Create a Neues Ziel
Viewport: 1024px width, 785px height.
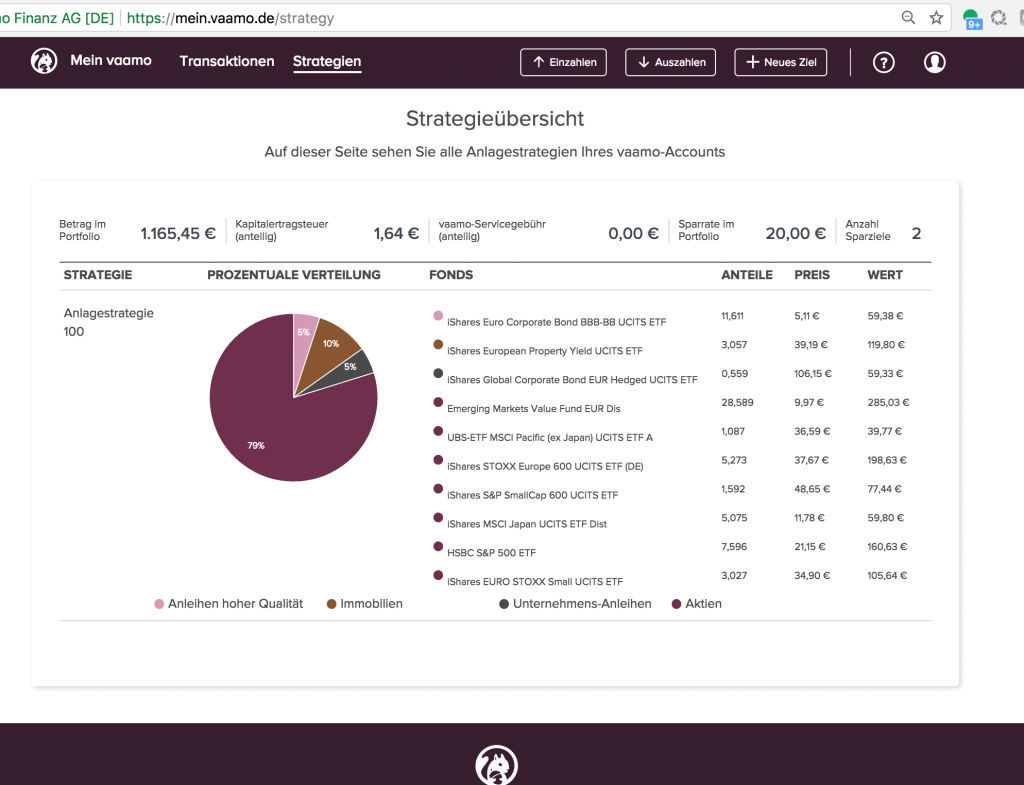[x=781, y=62]
